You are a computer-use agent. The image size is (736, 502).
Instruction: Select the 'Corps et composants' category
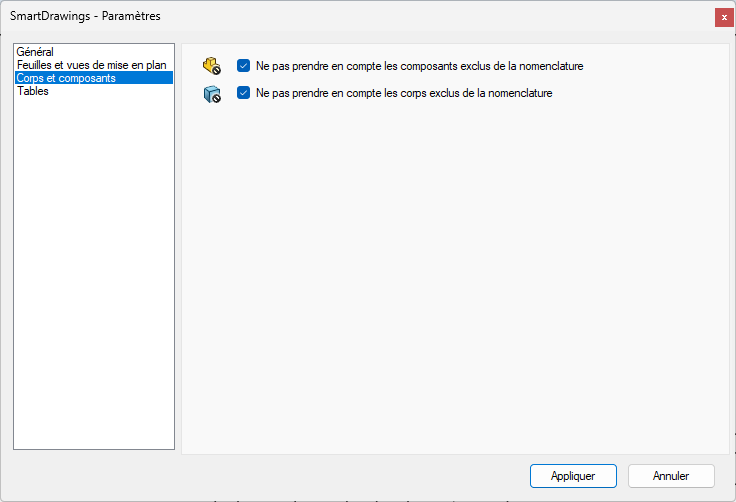66,78
